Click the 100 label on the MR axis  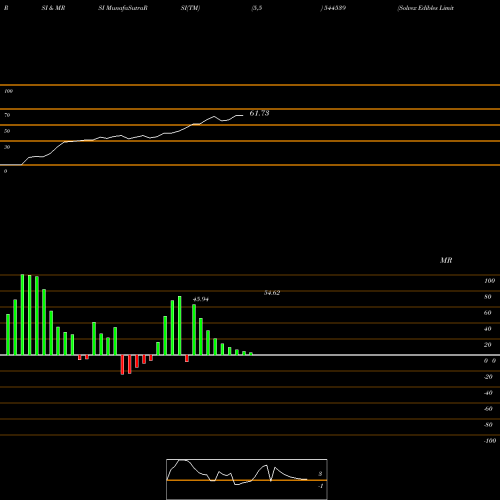[x=489, y=281]
